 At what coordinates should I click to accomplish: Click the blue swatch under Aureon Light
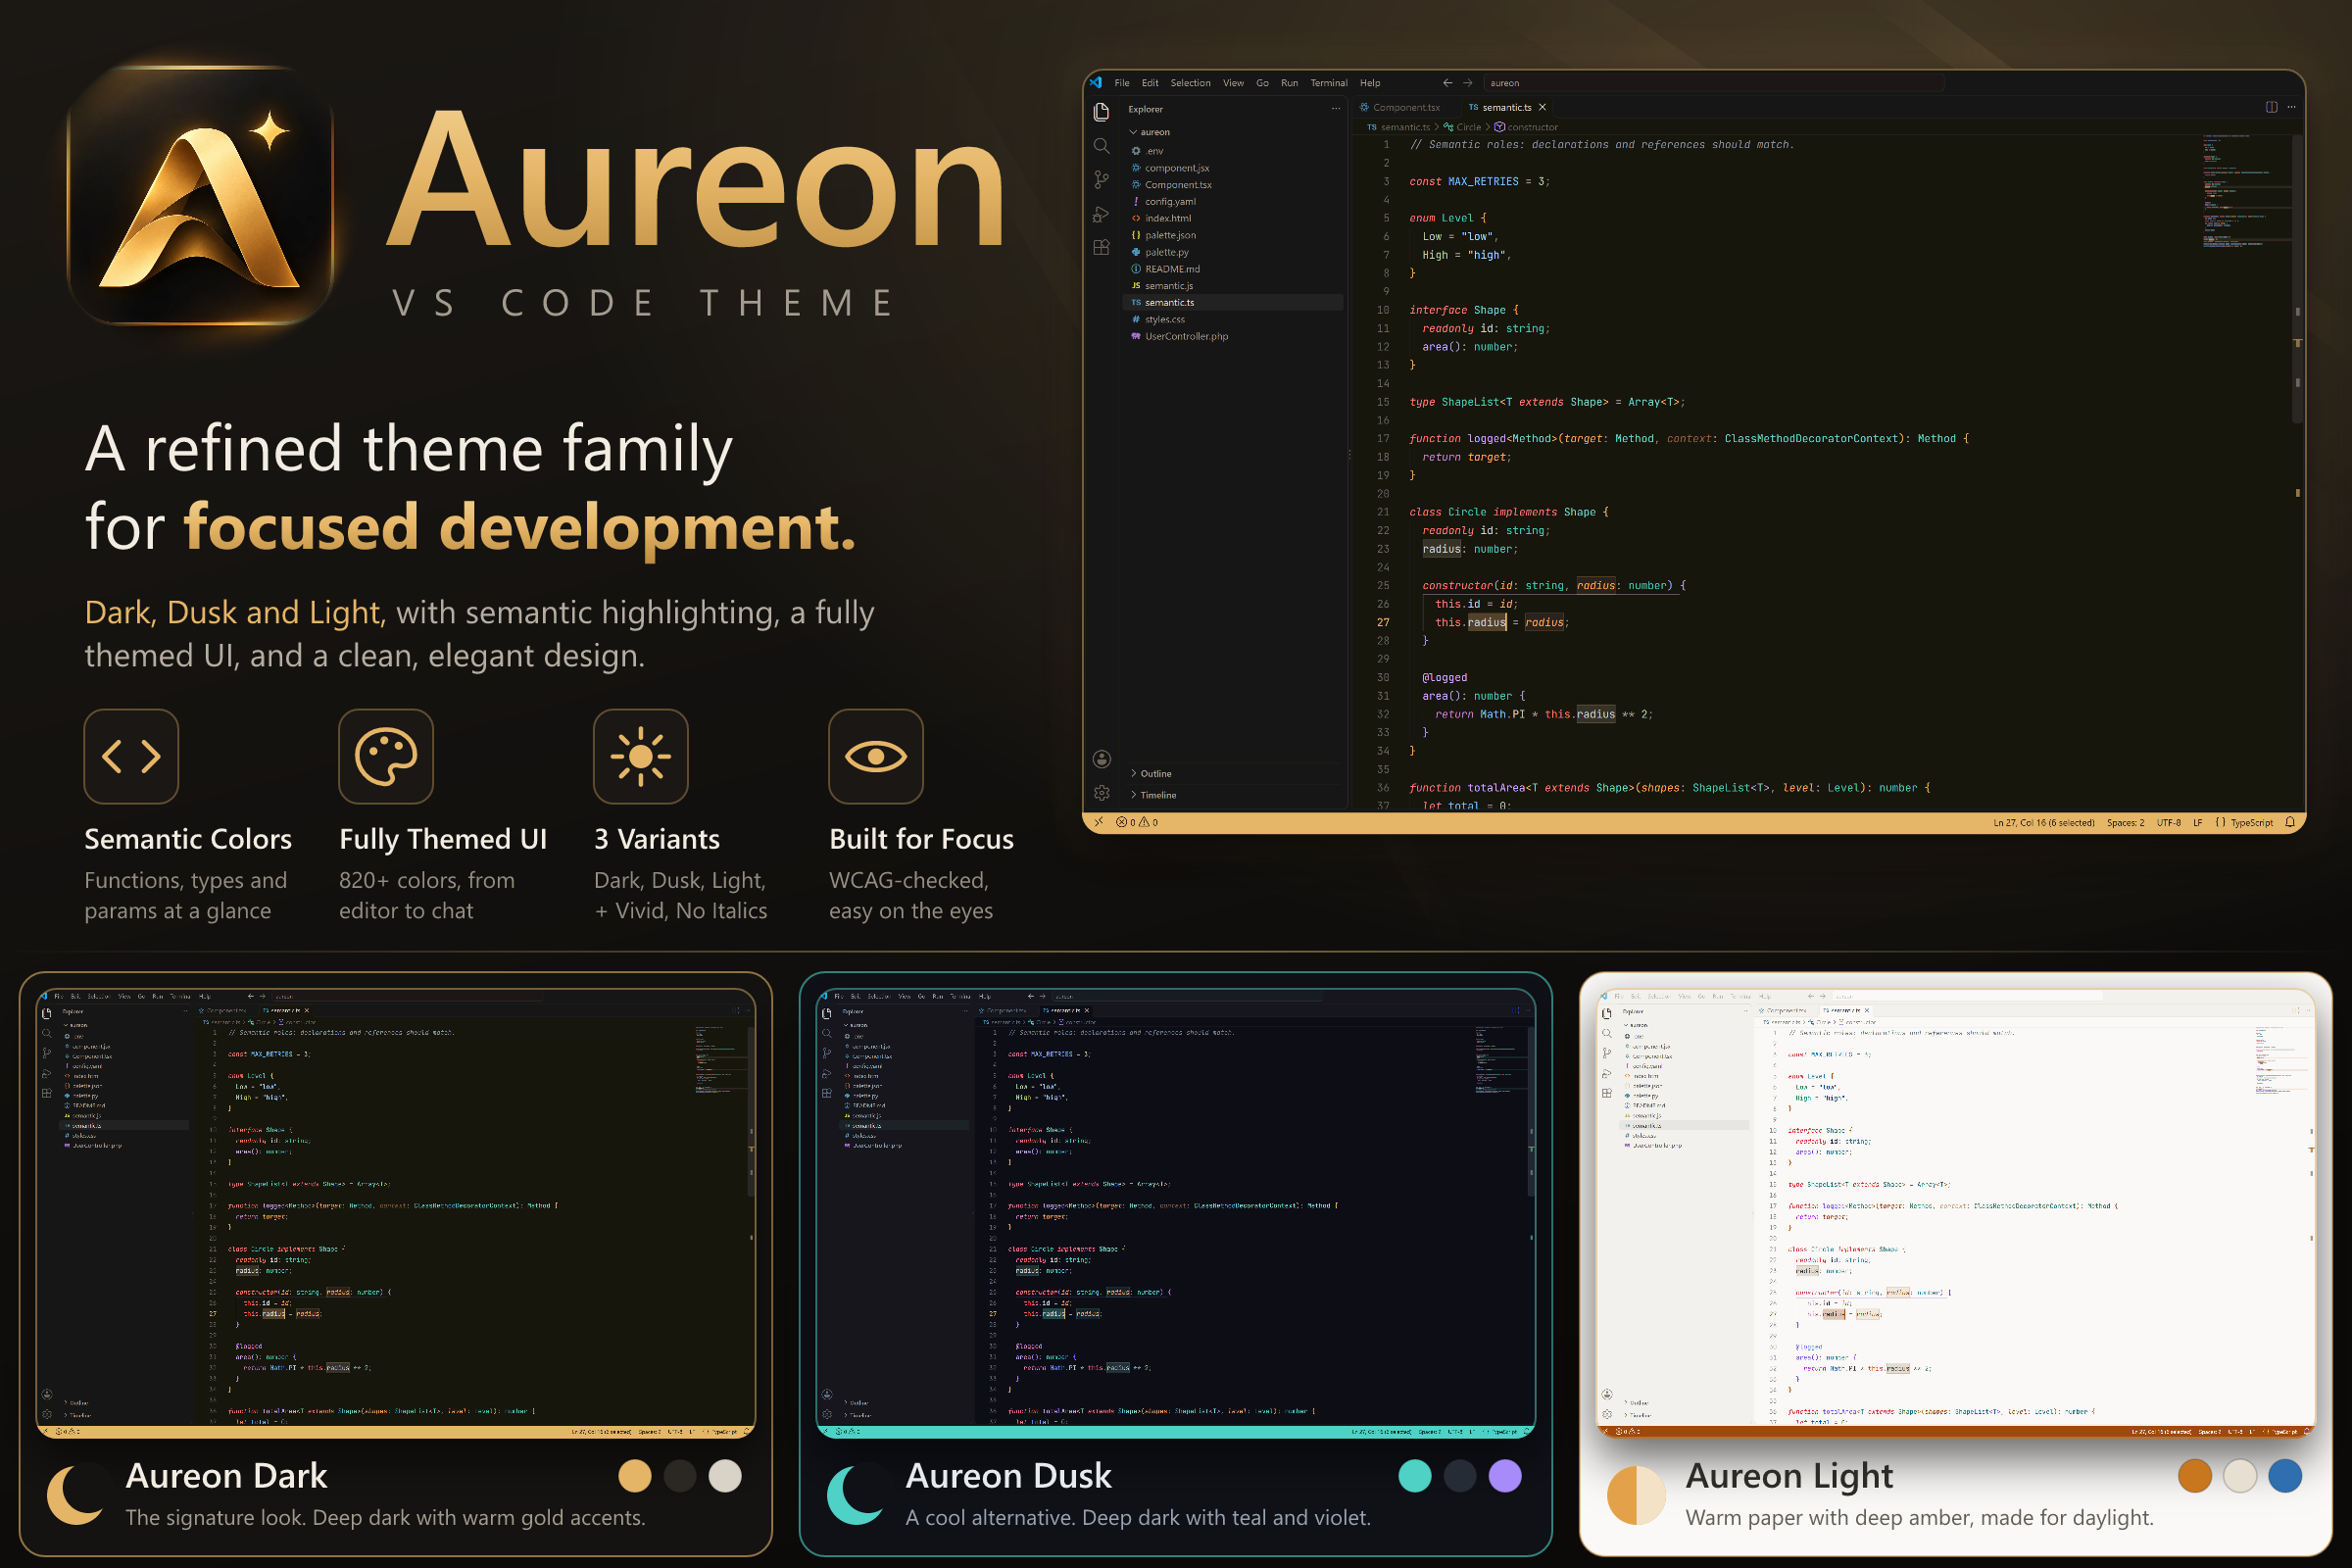tap(2285, 1476)
